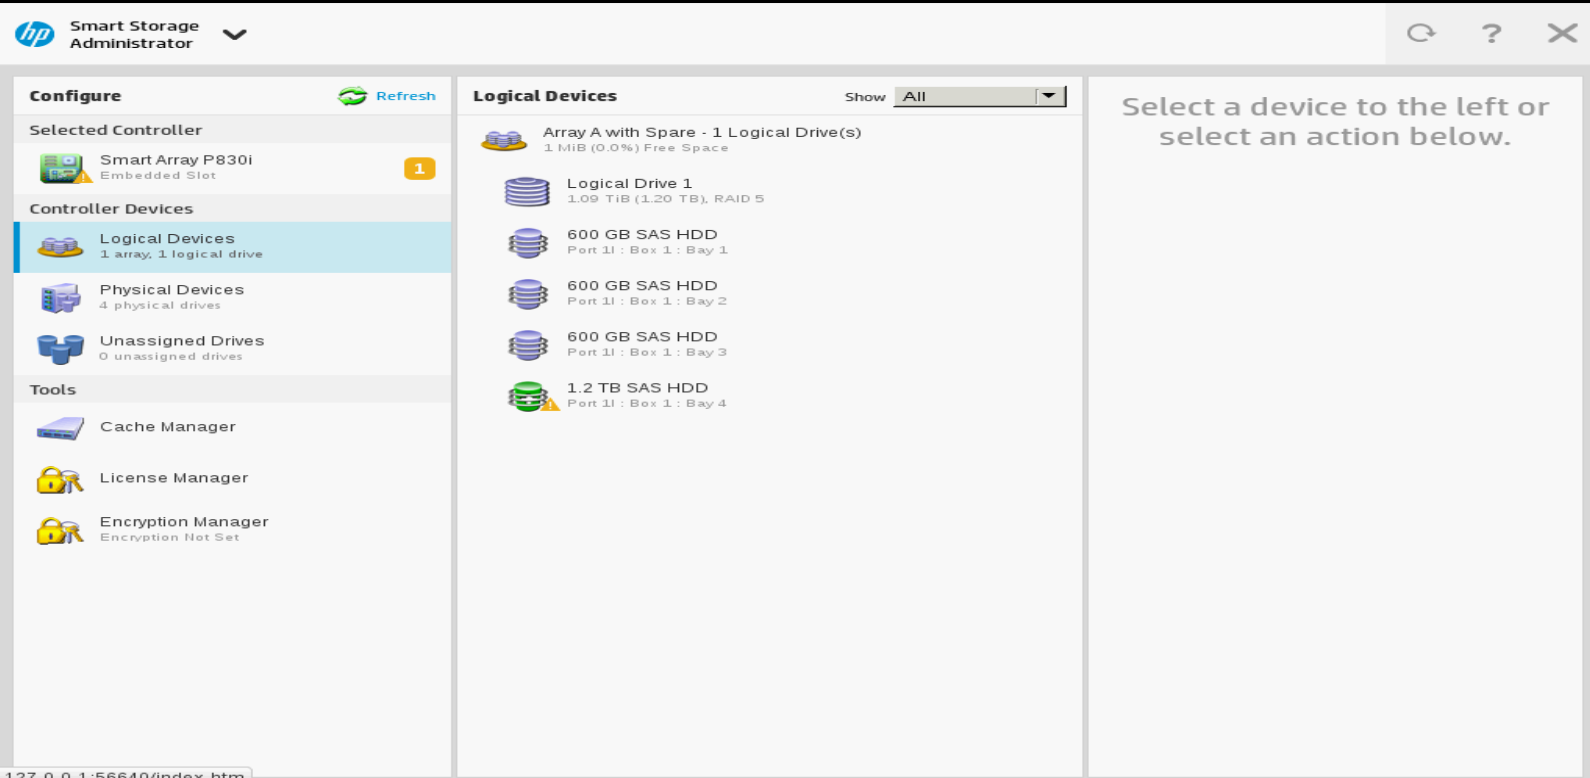The width and height of the screenshot is (1590, 778).
Task: Click the 'Port 1I : Box 1 : Bay 1' text
Action: tap(647, 250)
